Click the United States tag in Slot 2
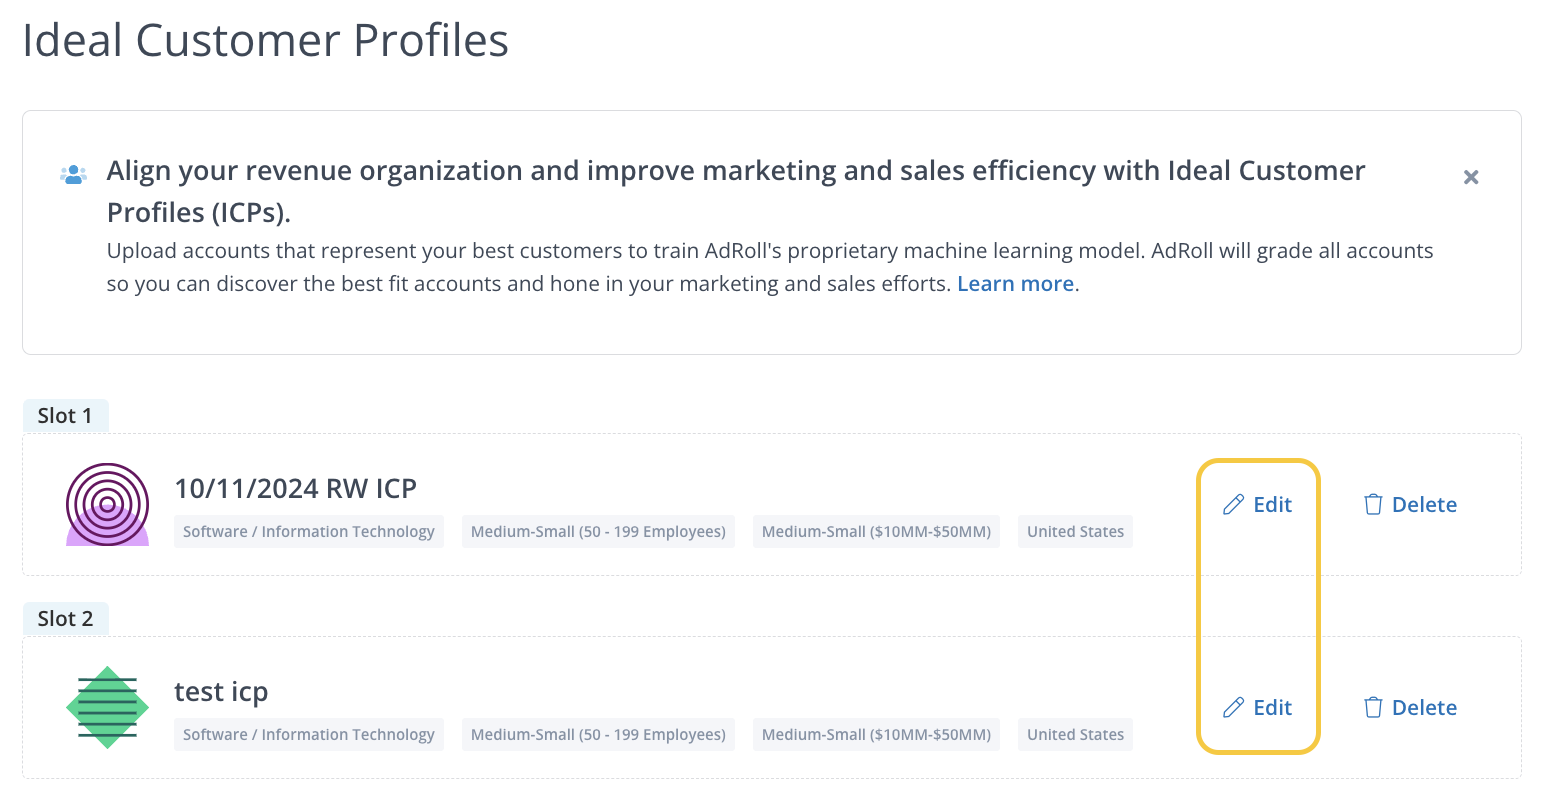The width and height of the screenshot is (1554, 798). (1075, 735)
